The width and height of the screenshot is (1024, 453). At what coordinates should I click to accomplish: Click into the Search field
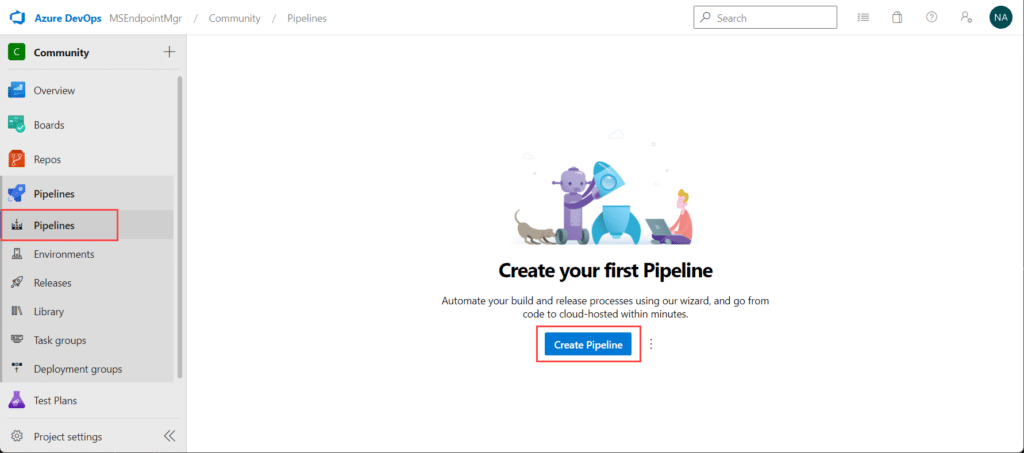[x=765, y=18]
